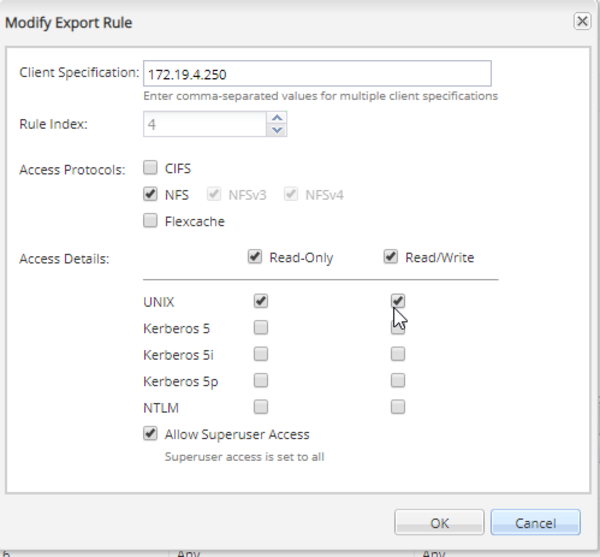
Task: Uncheck Allow Superuser Access
Action: [150, 434]
